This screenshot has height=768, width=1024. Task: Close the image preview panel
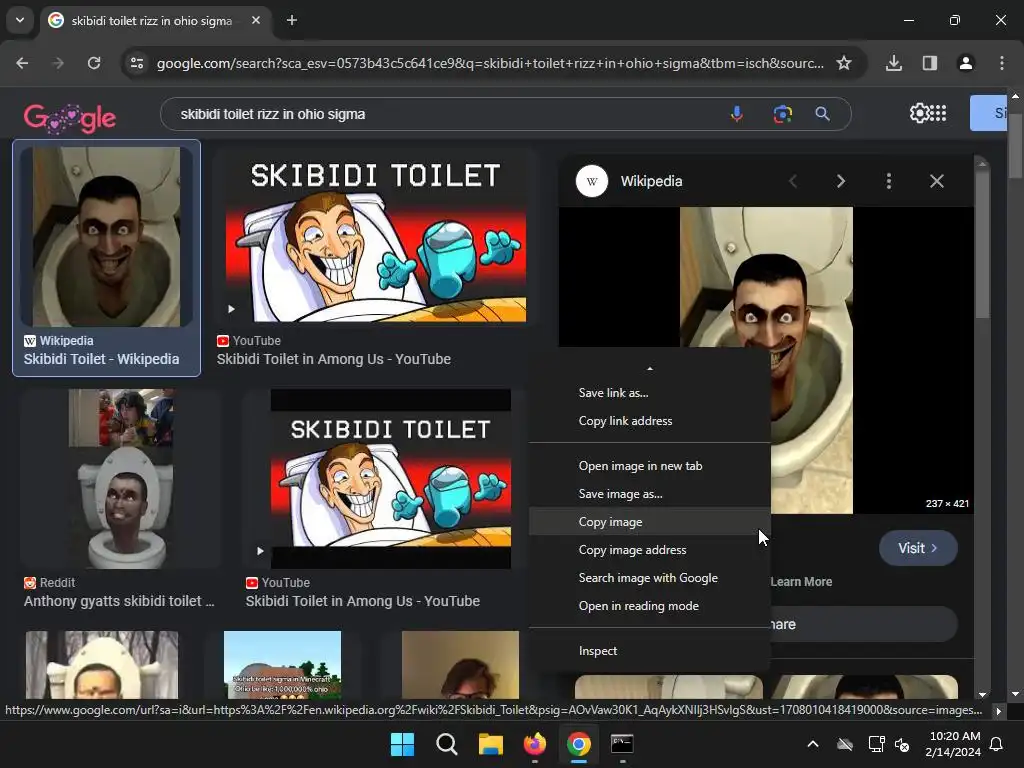pos(936,181)
